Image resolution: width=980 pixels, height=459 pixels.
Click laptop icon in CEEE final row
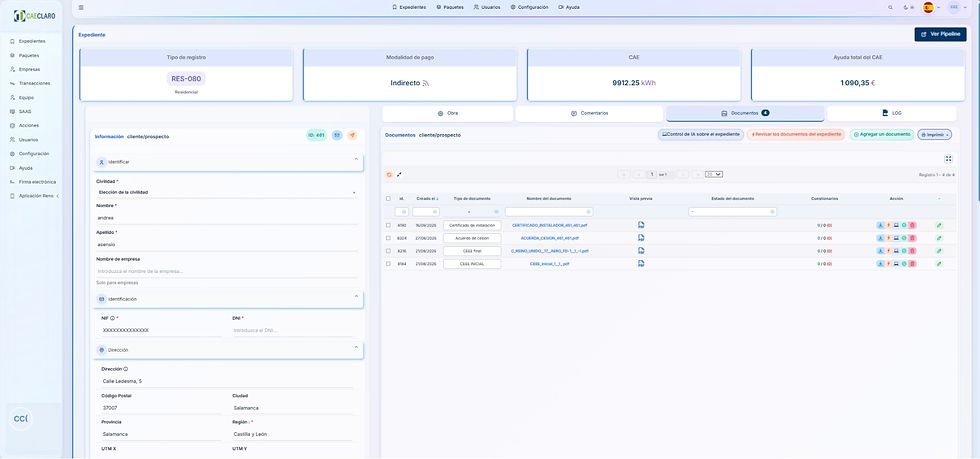(x=896, y=251)
